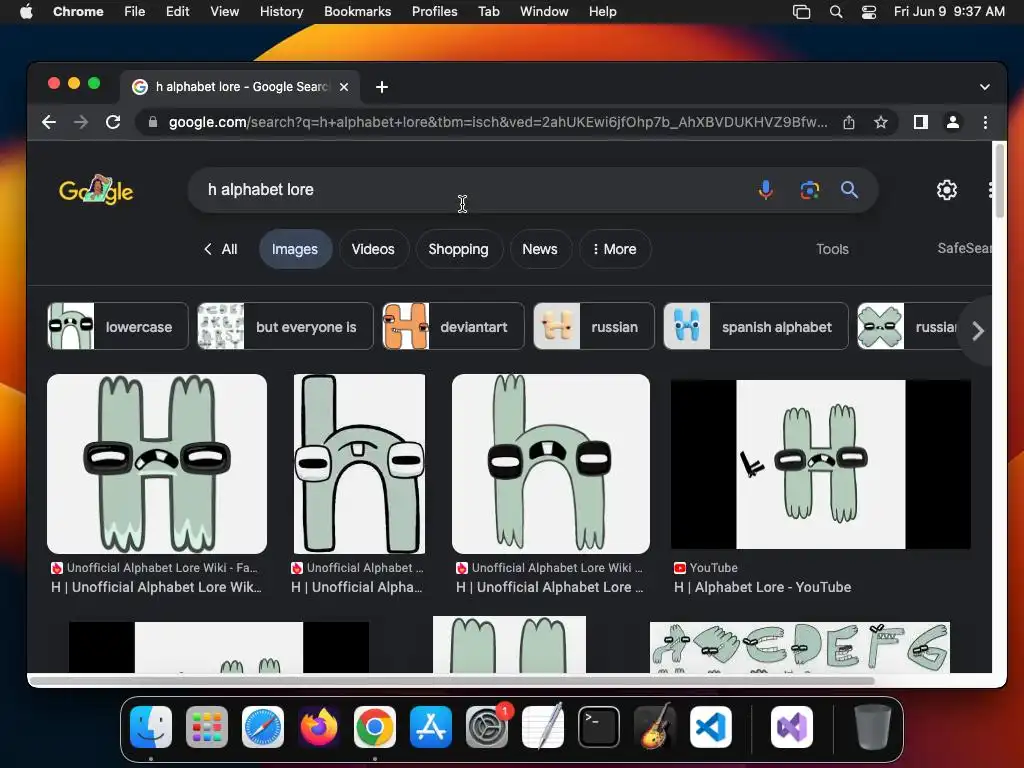Click the Google doodle logo
Image resolution: width=1024 pixels, height=768 pixels.
96,190
